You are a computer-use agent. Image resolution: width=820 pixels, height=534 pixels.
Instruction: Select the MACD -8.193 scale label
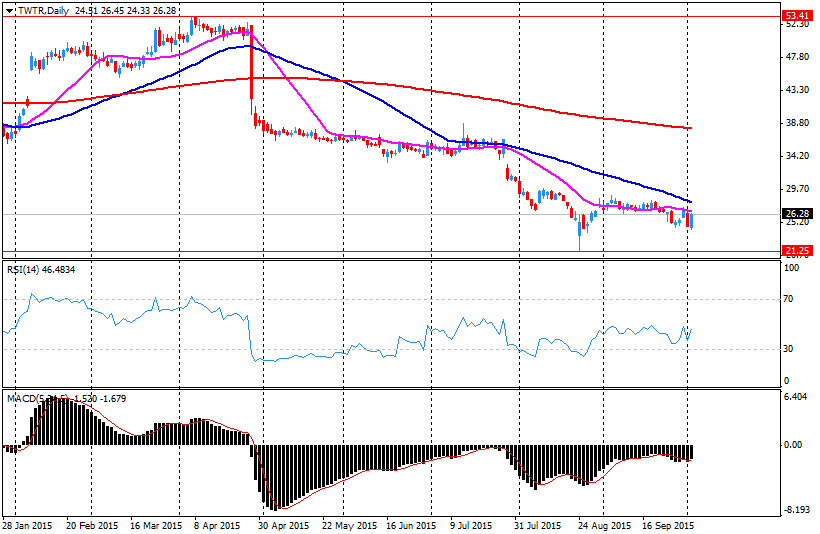[x=796, y=509]
